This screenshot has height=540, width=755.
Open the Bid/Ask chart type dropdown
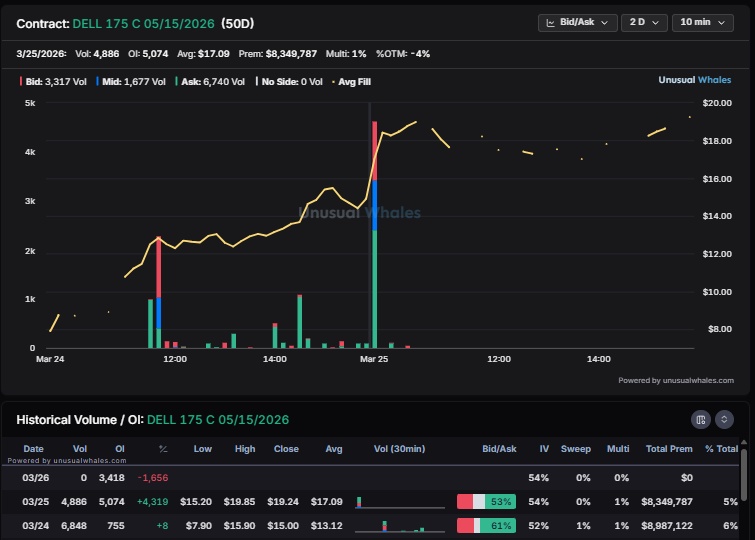[x=577, y=23]
